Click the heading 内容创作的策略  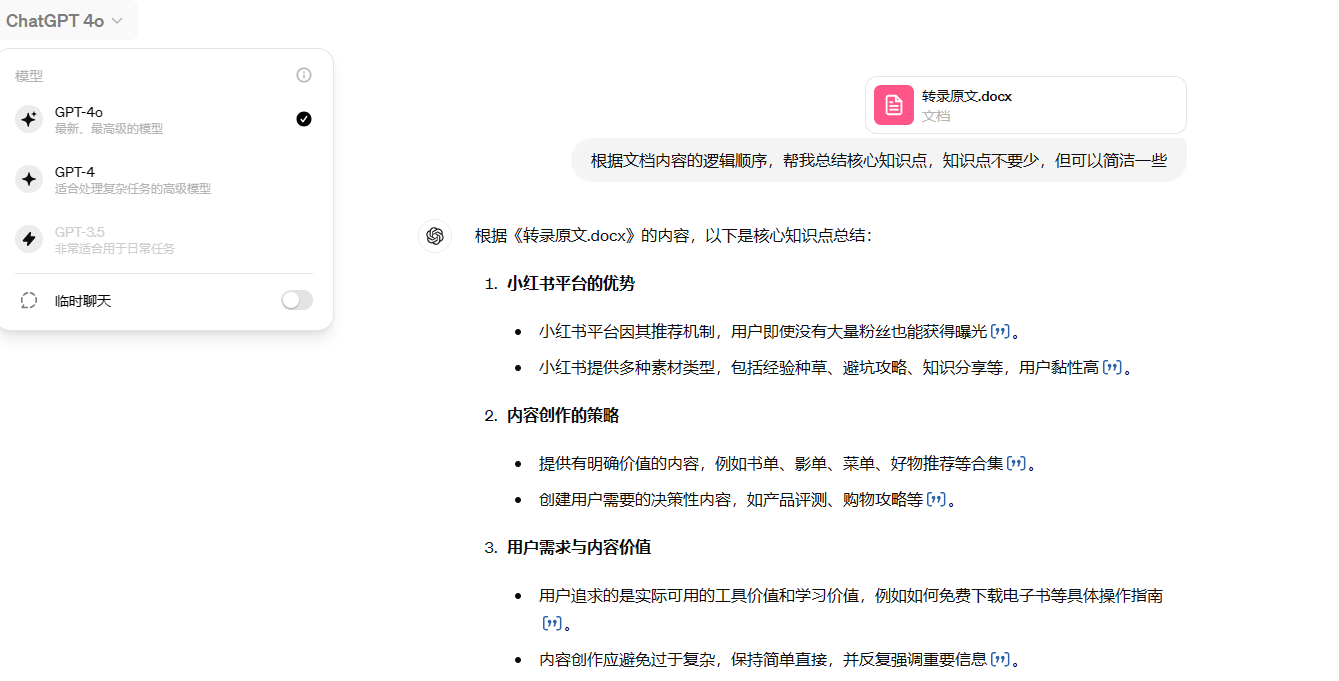coord(563,415)
